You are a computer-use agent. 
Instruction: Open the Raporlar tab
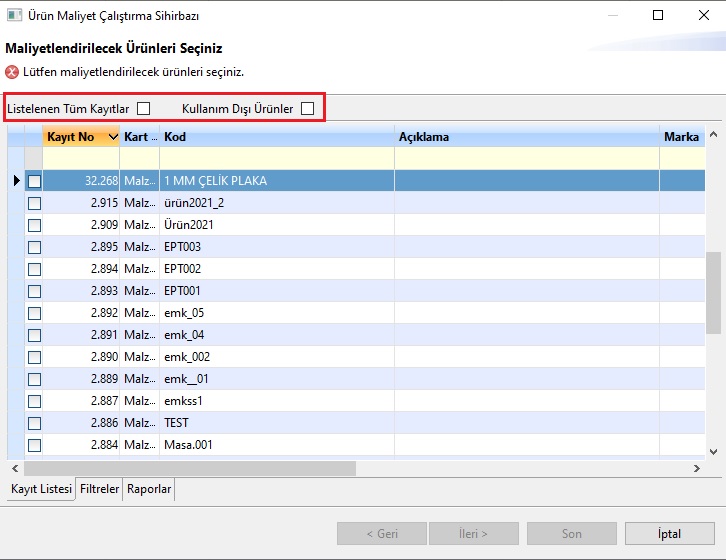click(148, 489)
